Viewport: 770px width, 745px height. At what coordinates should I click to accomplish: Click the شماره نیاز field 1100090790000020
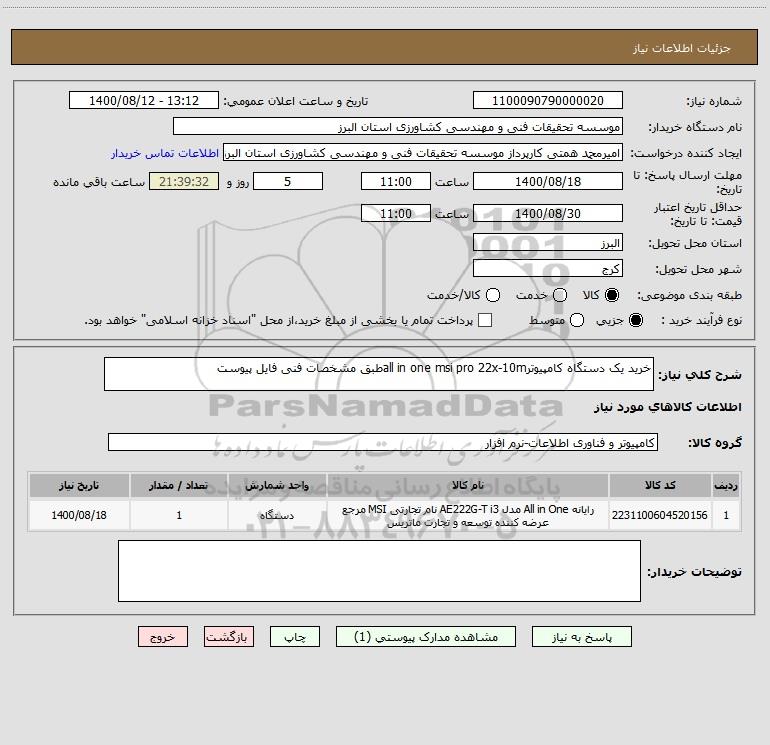(x=548, y=100)
